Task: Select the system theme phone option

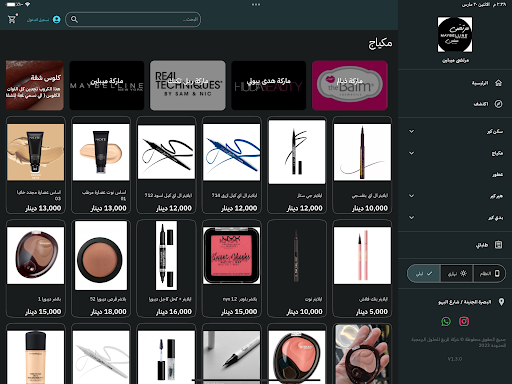Action: (489, 274)
